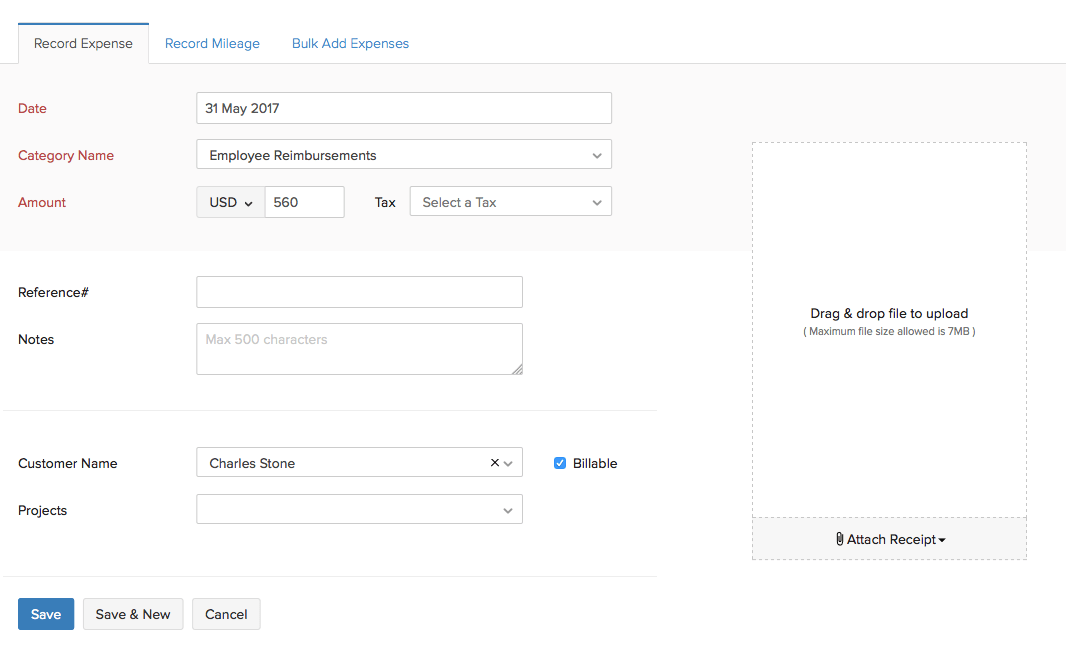Click Save & New to add another expense

[132, 614]
